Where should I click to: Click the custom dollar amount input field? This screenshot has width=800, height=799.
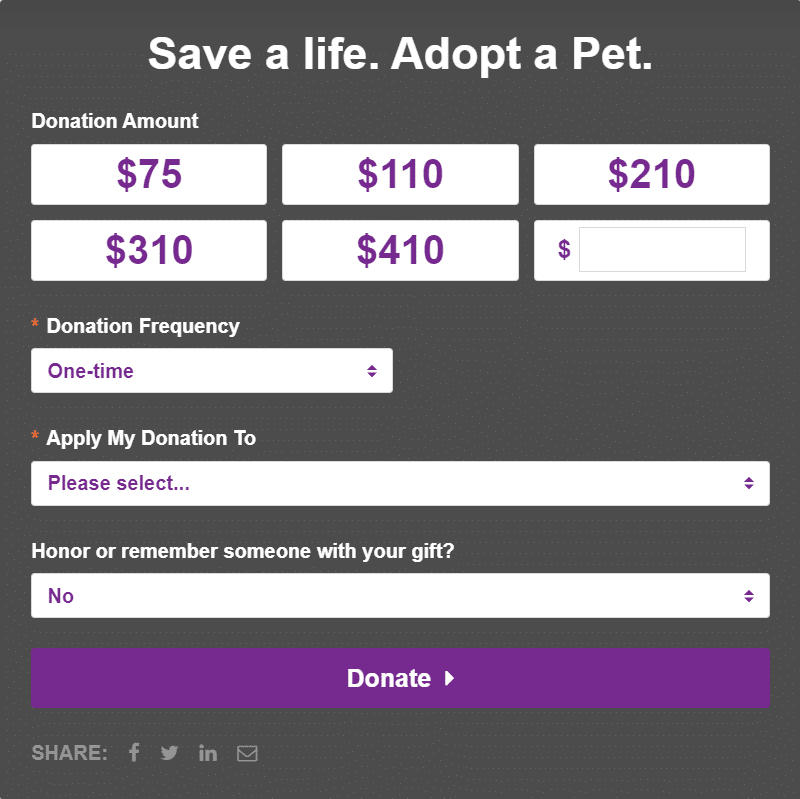pos(662,249)
